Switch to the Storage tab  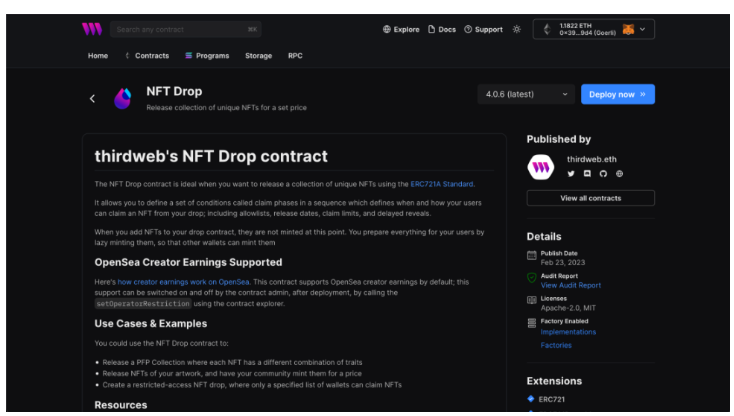[258, 56]
